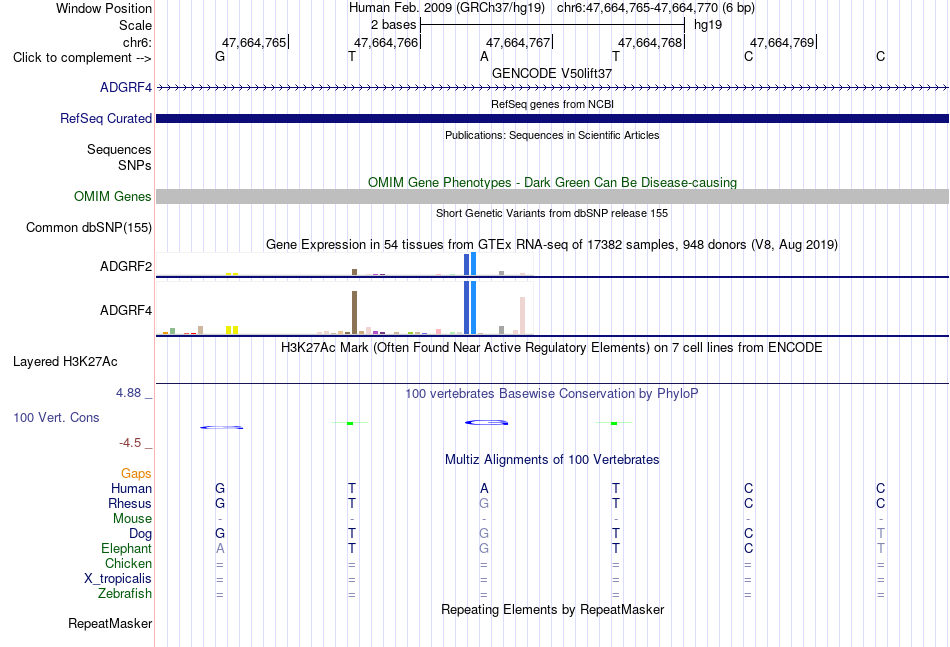950x647 pixels.
Task: Click the Human species label in Multiz
Action: coord(131,488)
